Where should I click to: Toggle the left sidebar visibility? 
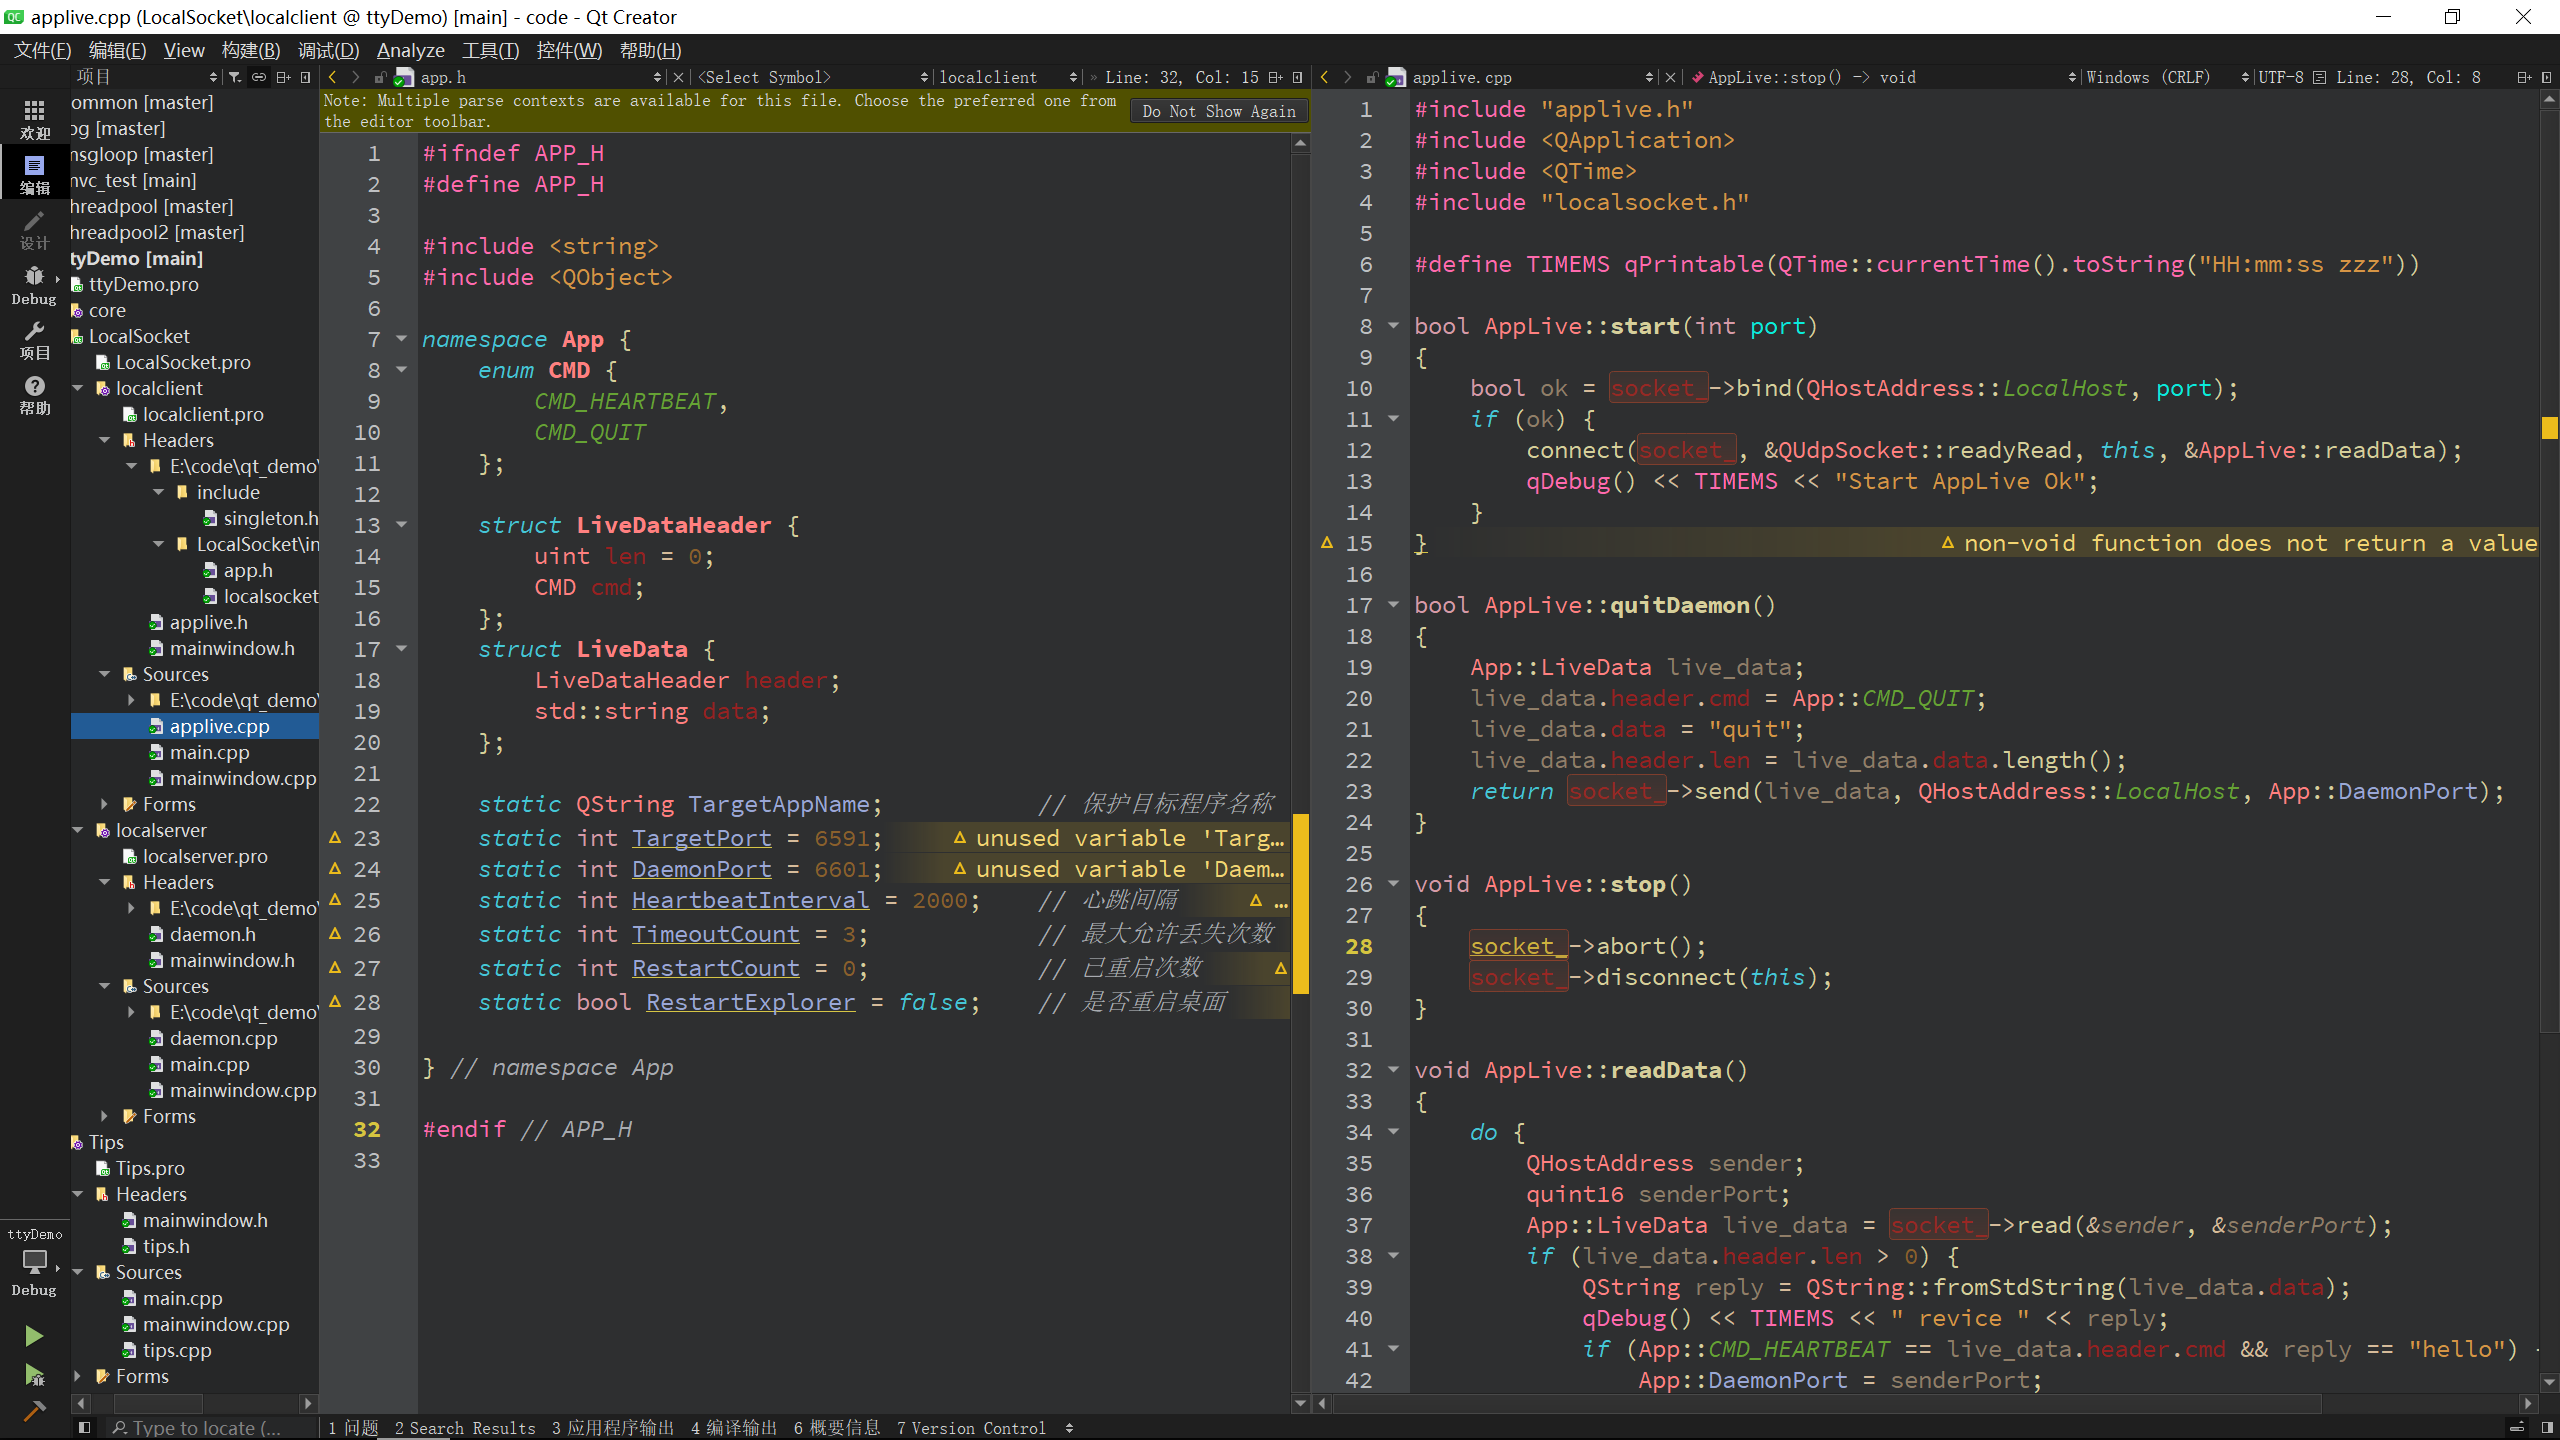pyautogui.click(x=85, y=1427)
